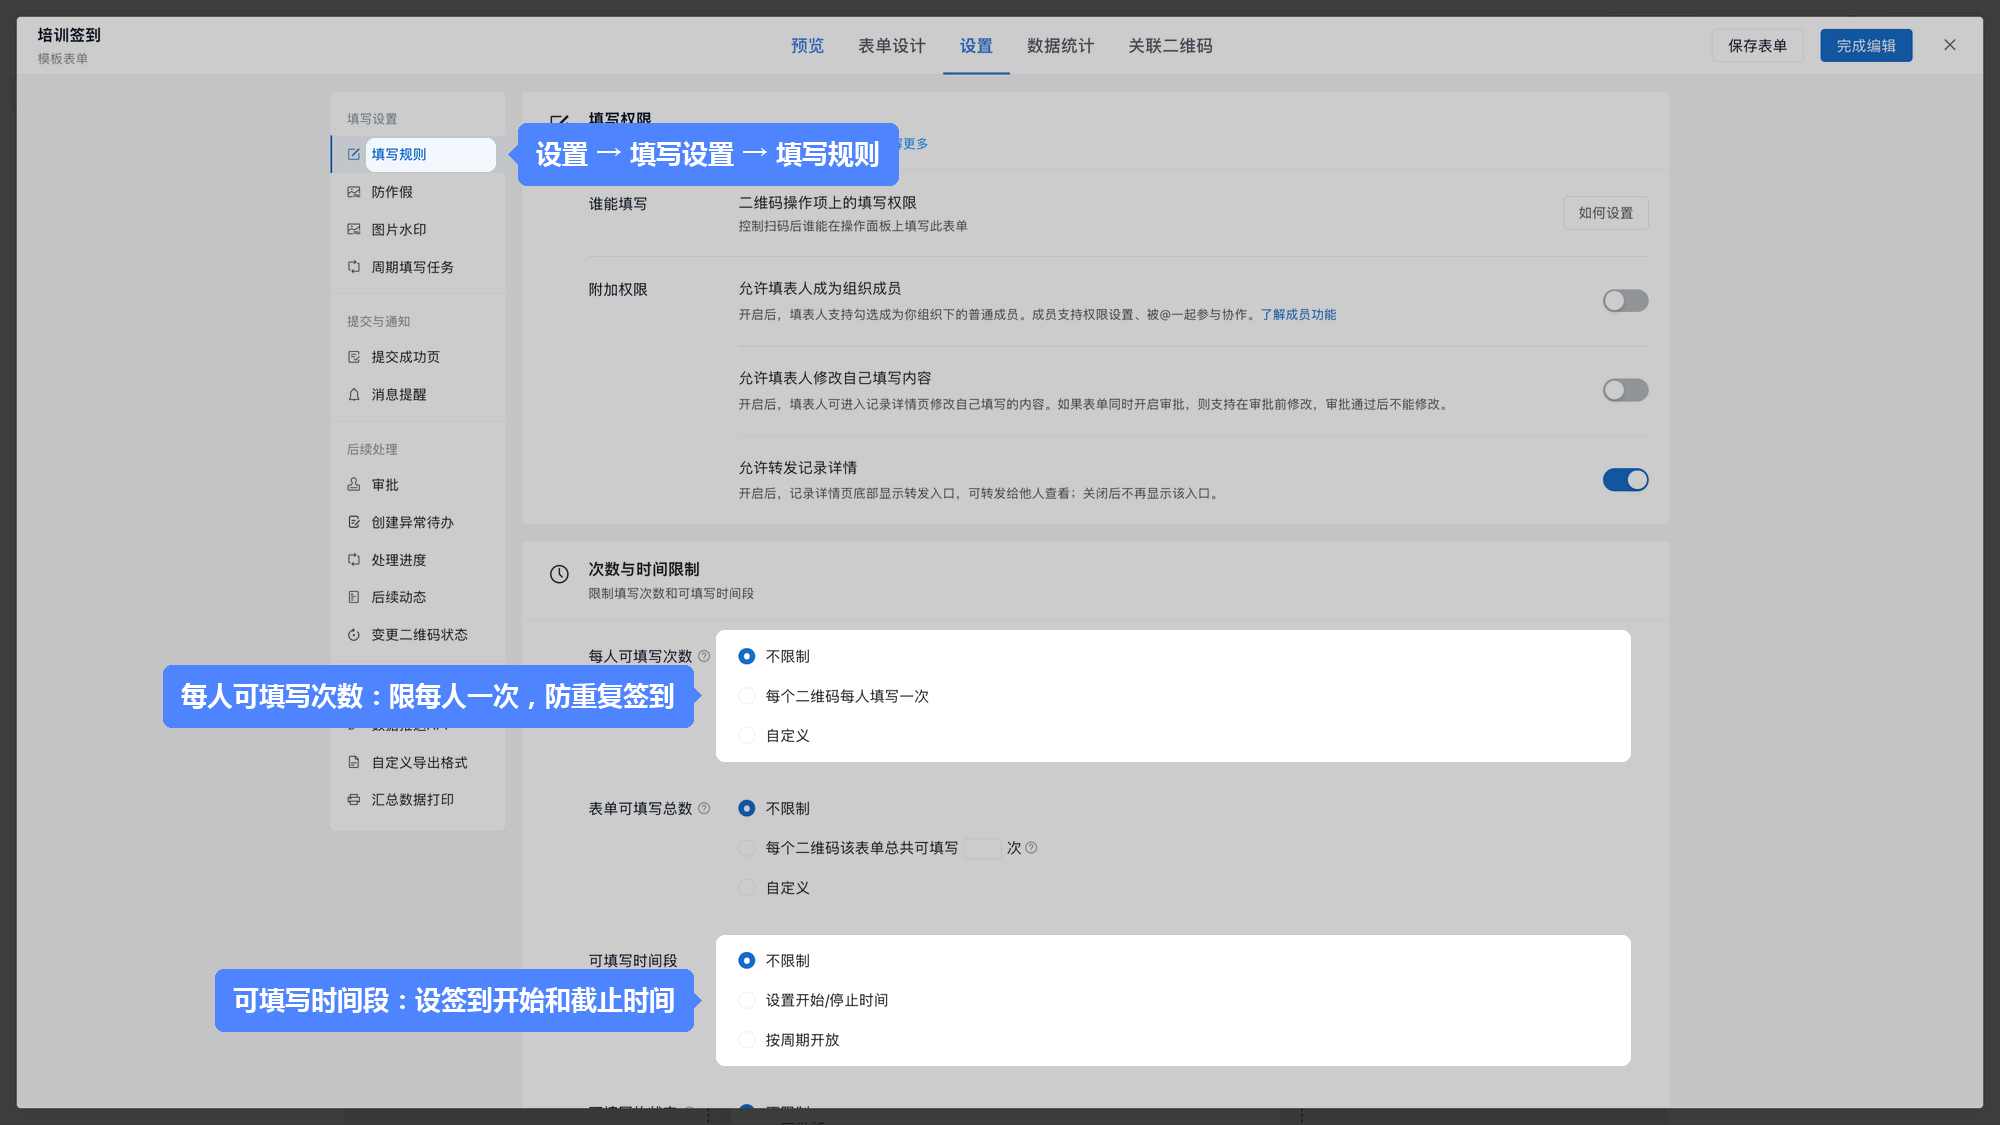
Task: Select 自定义 under 每人可填写次数
Action: (x=746, y=735)
